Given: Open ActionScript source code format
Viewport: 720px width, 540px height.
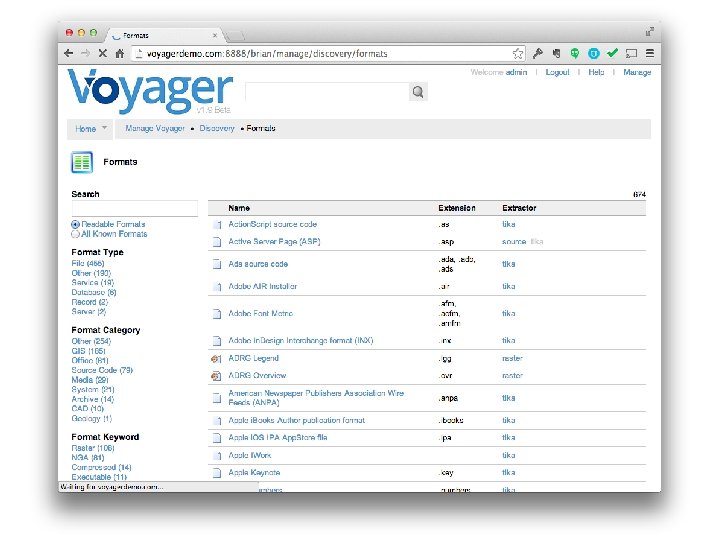Looking at the screenshot, I should [x=273, y=224].
